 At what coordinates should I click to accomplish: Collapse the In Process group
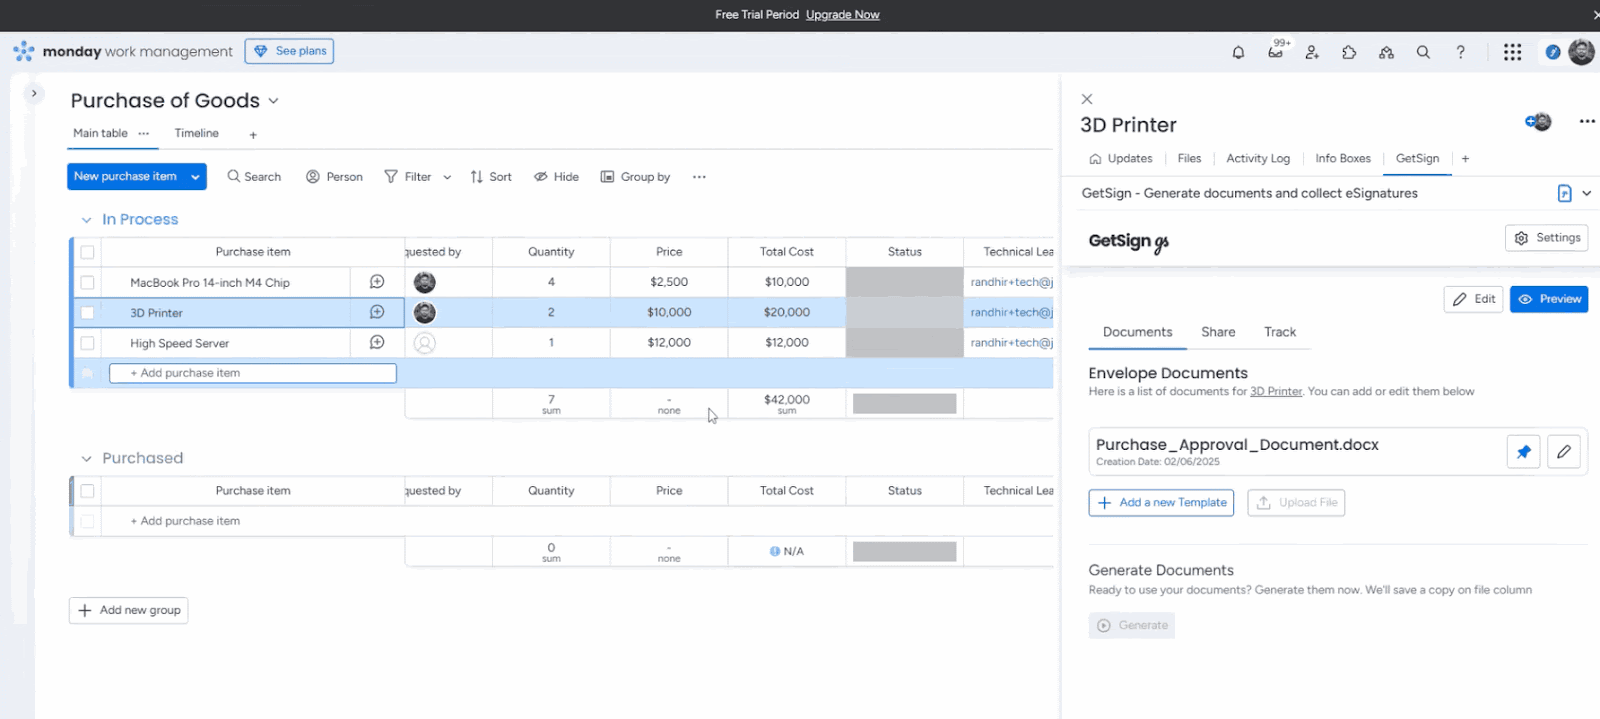(x=86, y=220)
